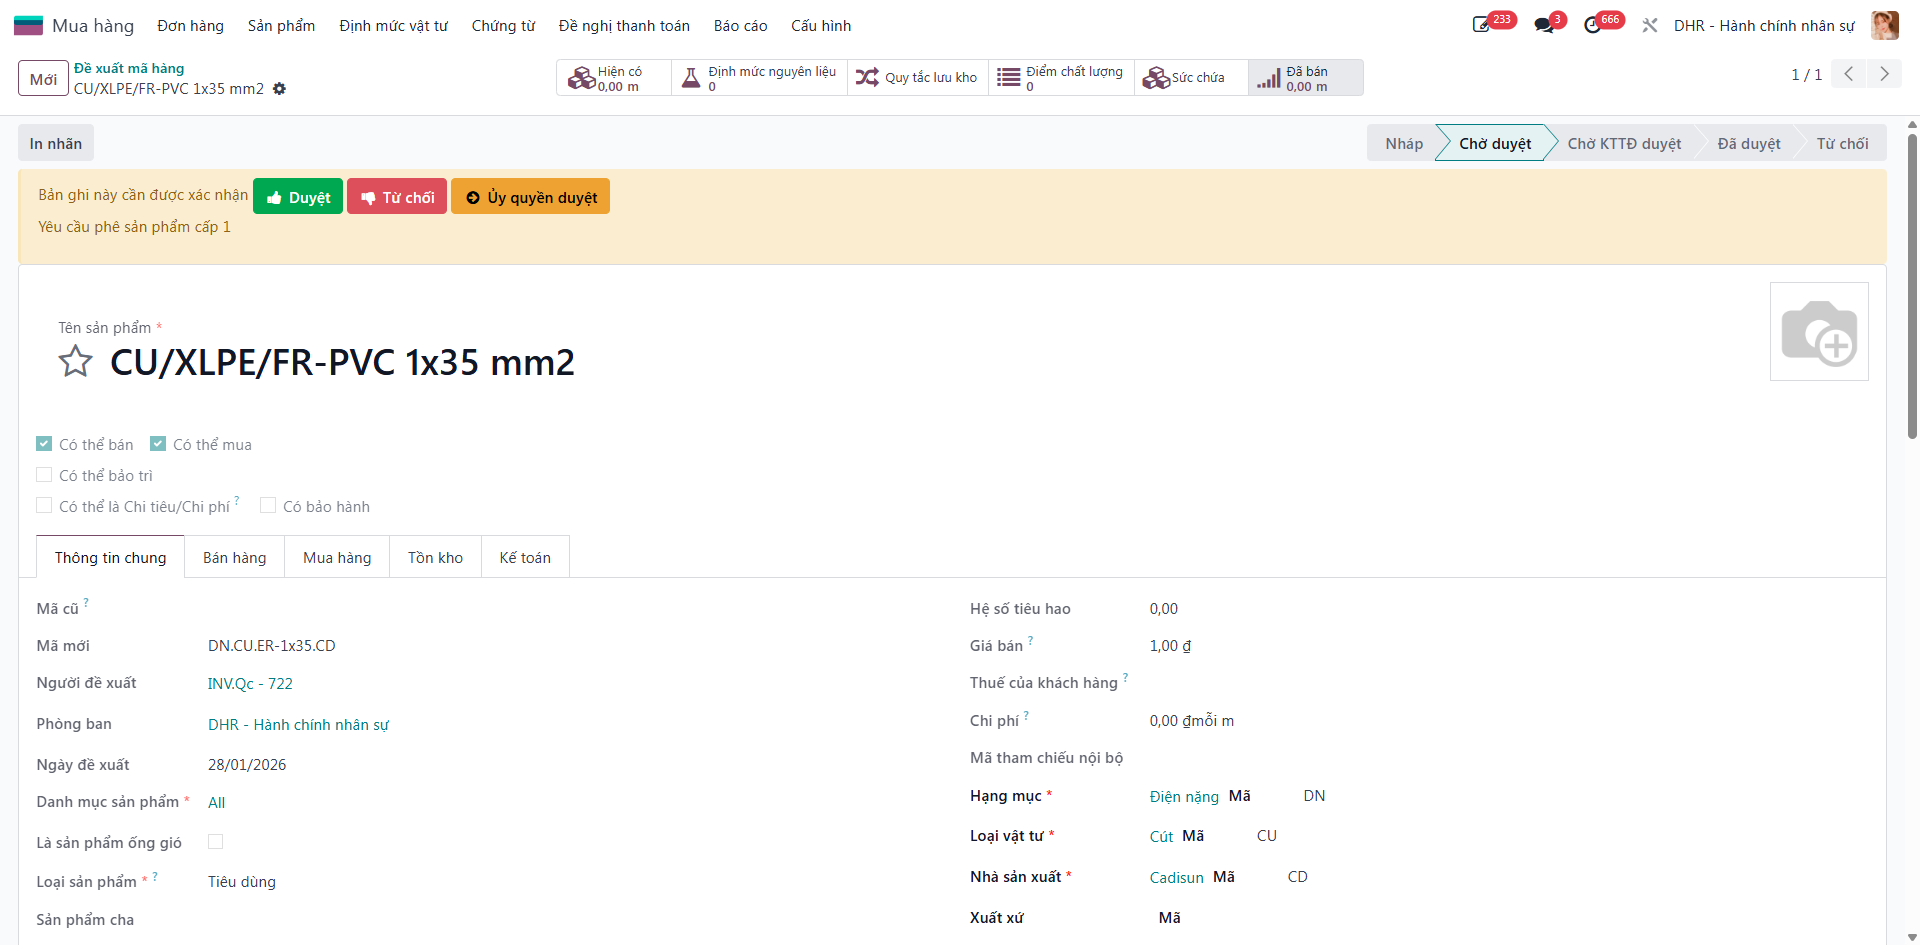Open Quy tắc lưu kho shuffle button
Viewport: 1920px width, 945px height.
[x=918, y=78]
